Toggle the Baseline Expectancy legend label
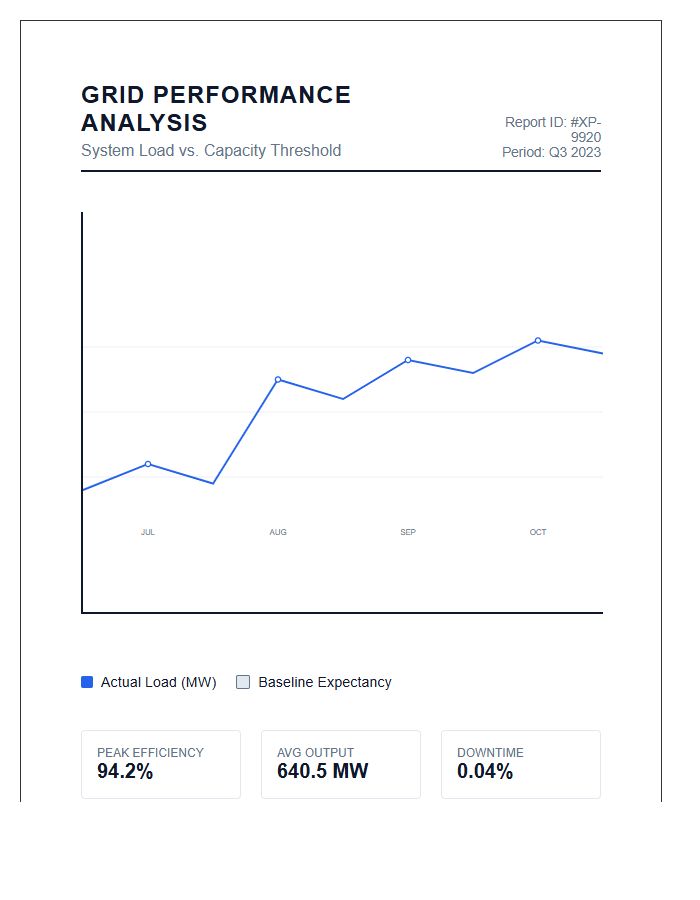 325,682
